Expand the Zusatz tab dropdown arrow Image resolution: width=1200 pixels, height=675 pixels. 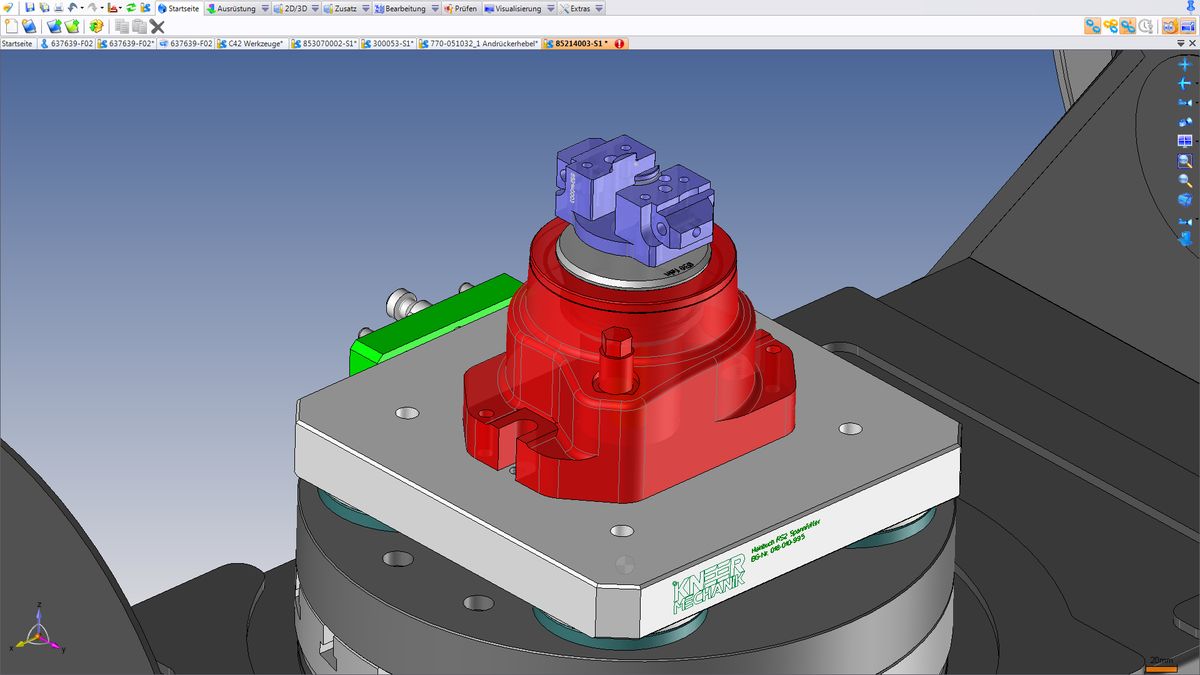click(x=366, y=8)
